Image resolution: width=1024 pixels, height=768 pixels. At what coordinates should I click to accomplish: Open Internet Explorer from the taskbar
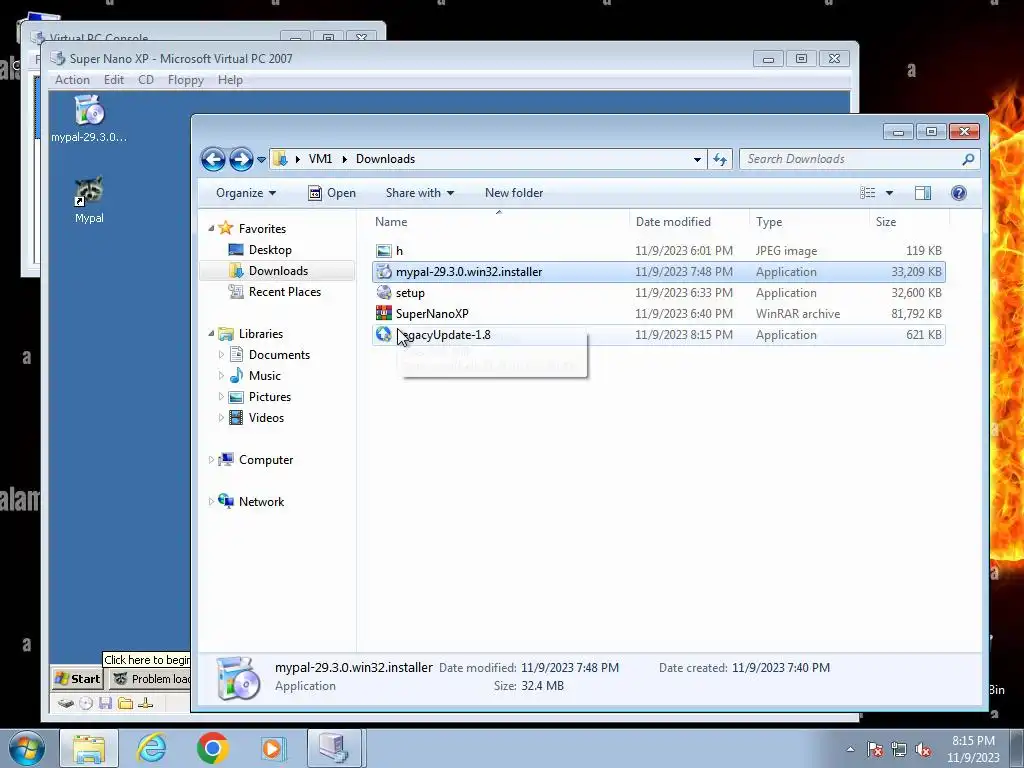point(152,748)
